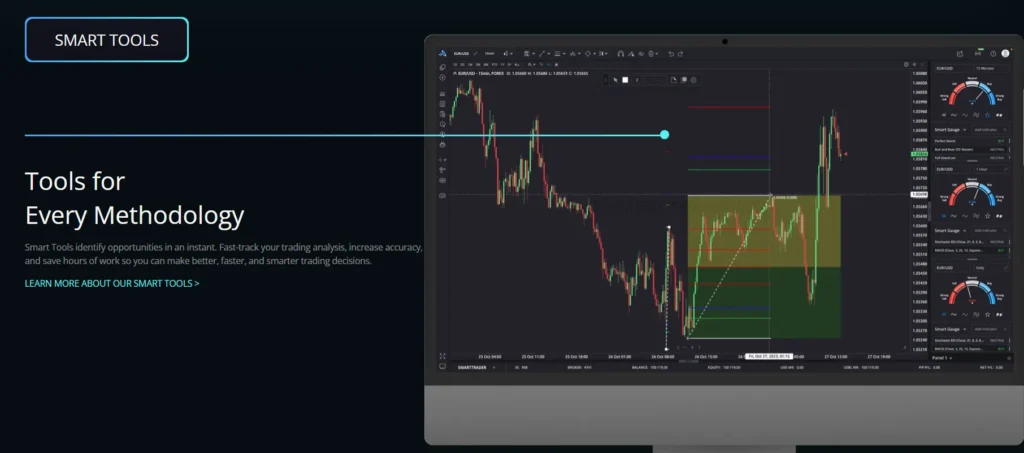Click the cyan slider dot on the line
Screen dimensions: 1024x453
point(665,134)
